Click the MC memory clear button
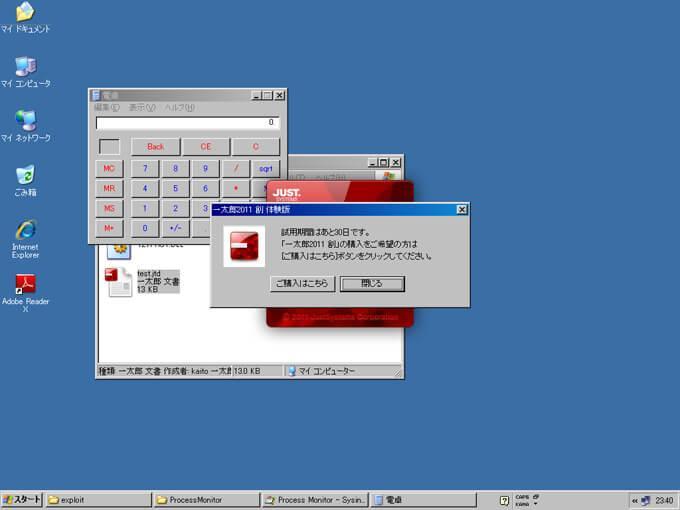 click(x=109, y=168)
